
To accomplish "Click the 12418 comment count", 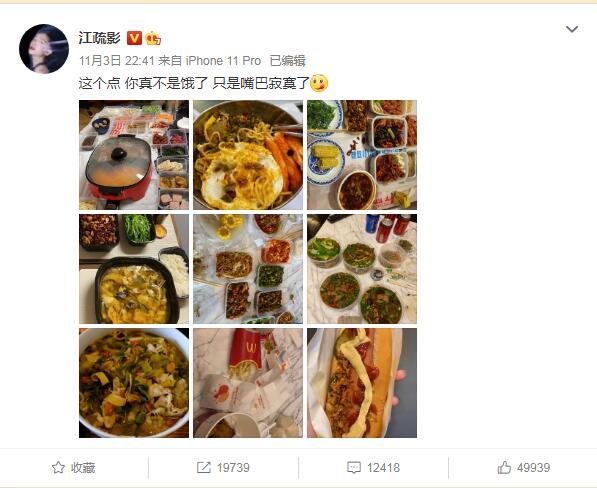I will [383, 467].
